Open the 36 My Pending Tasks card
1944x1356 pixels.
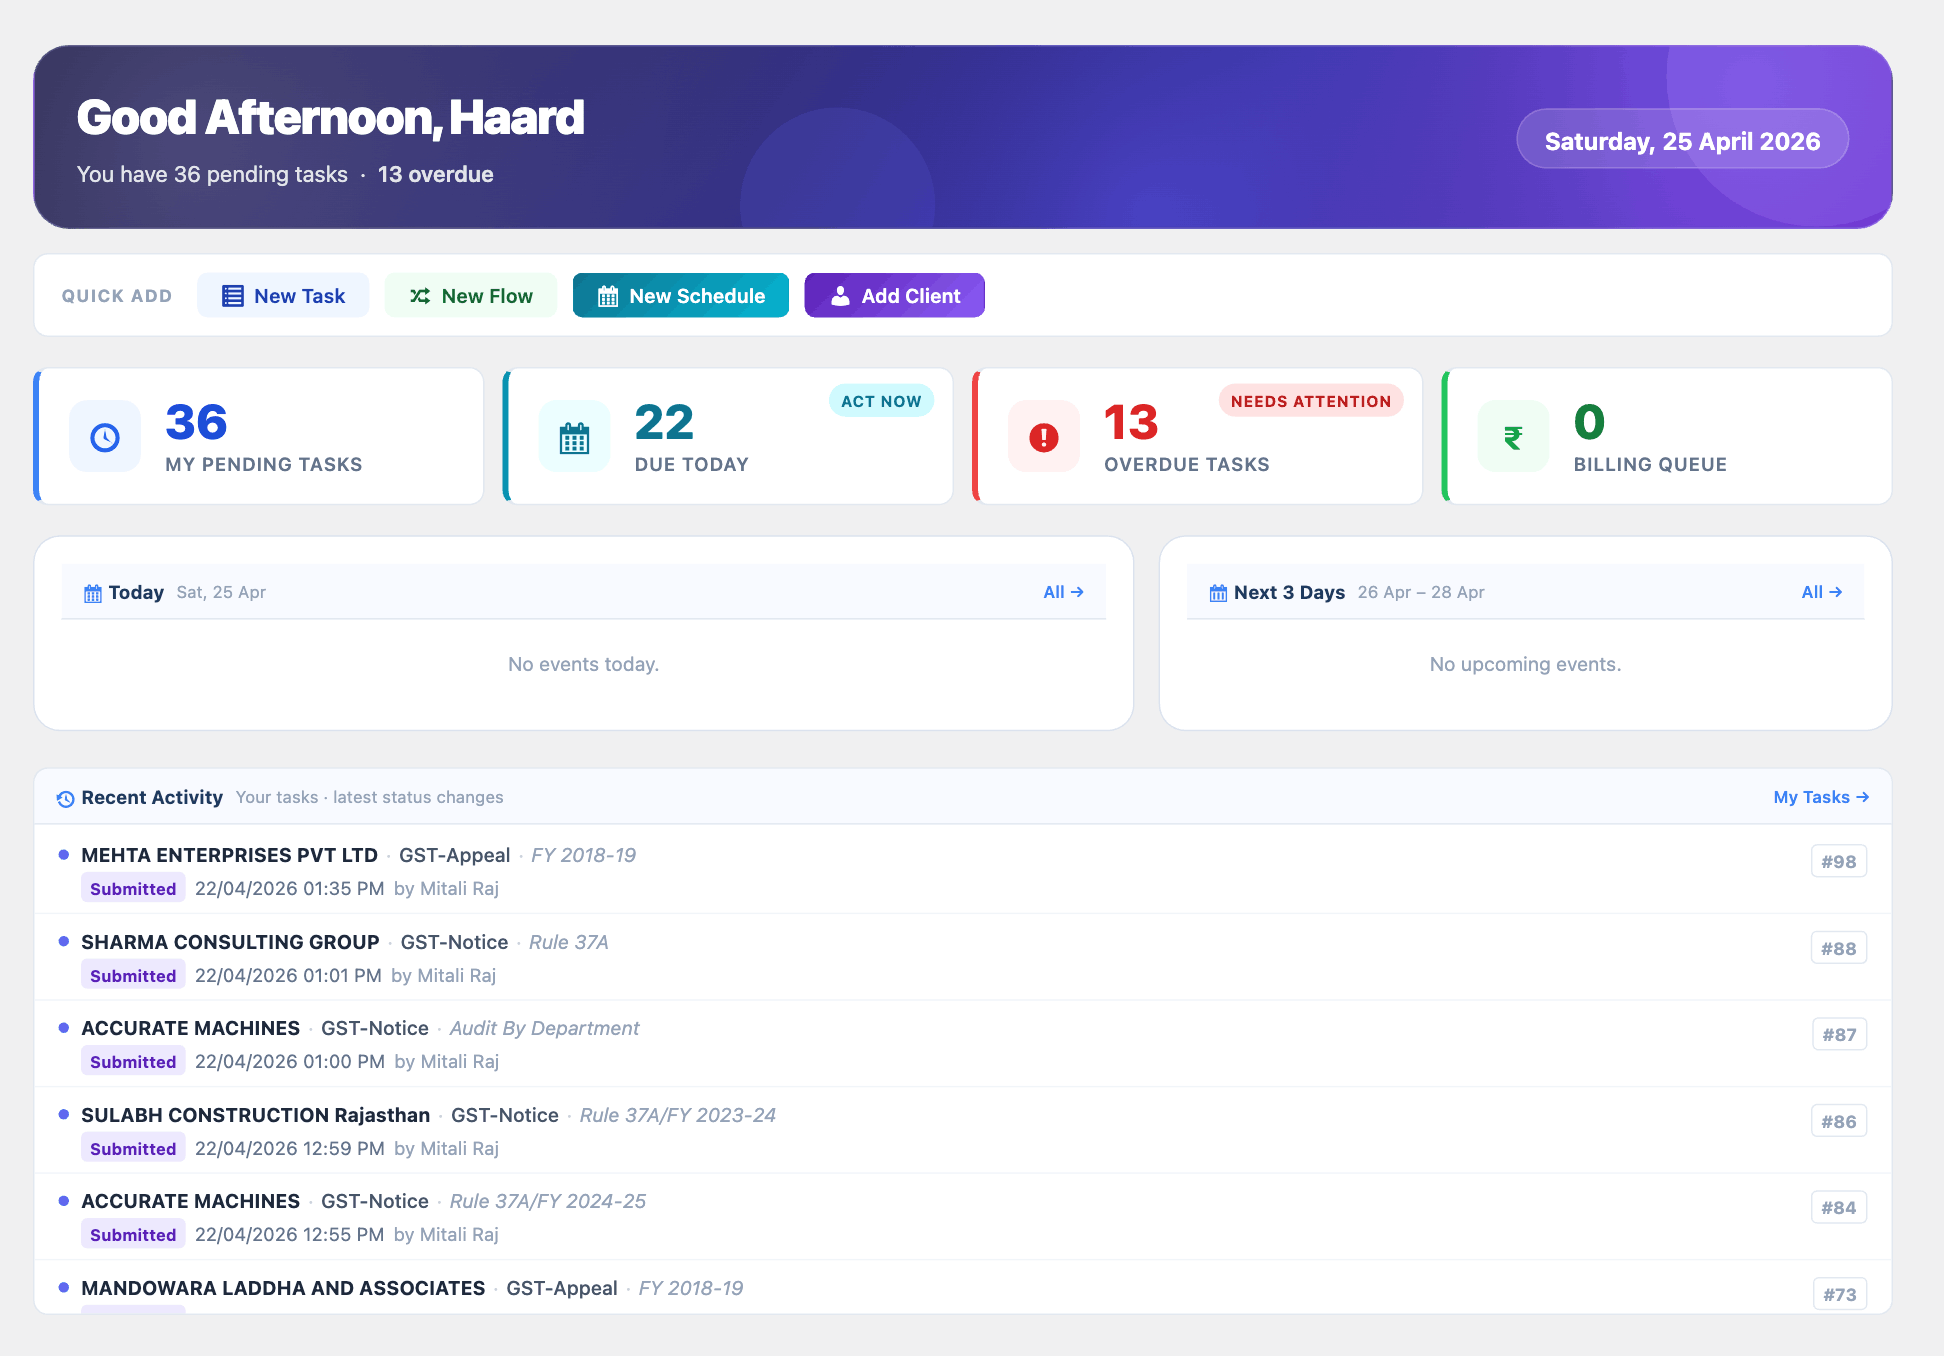[259, 436]
